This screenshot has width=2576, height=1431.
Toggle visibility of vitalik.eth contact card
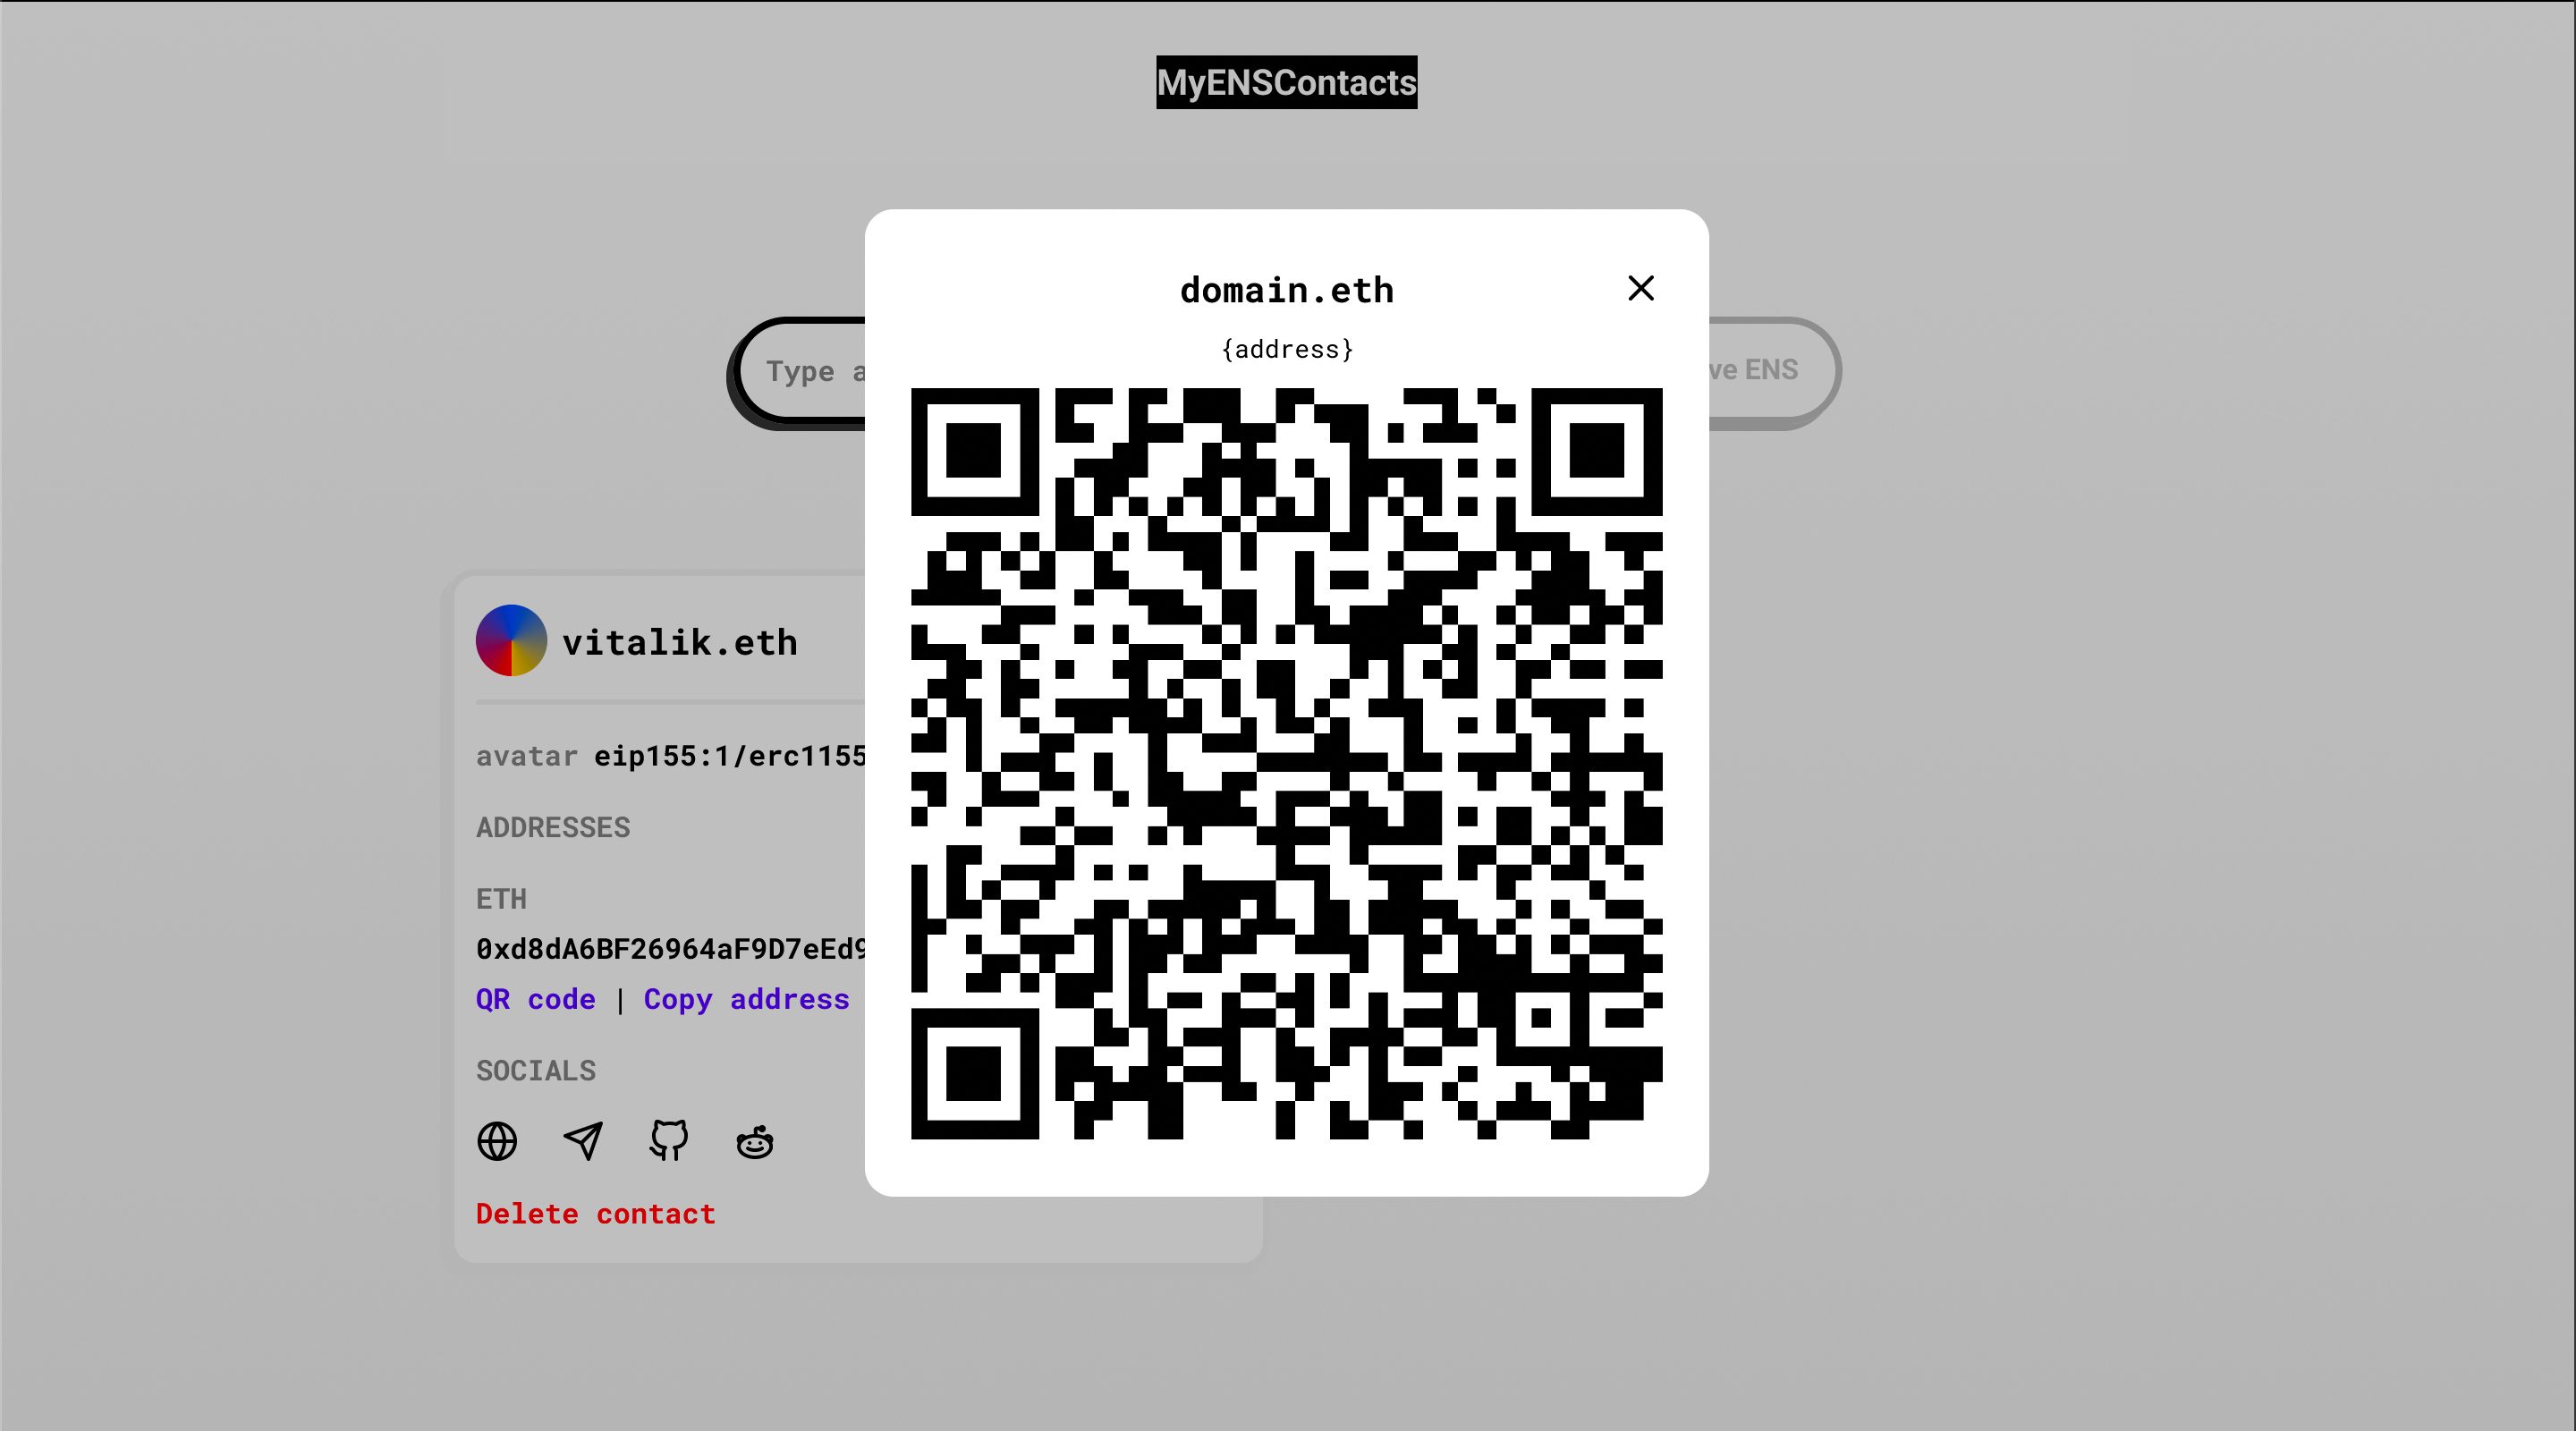(680, 639)
